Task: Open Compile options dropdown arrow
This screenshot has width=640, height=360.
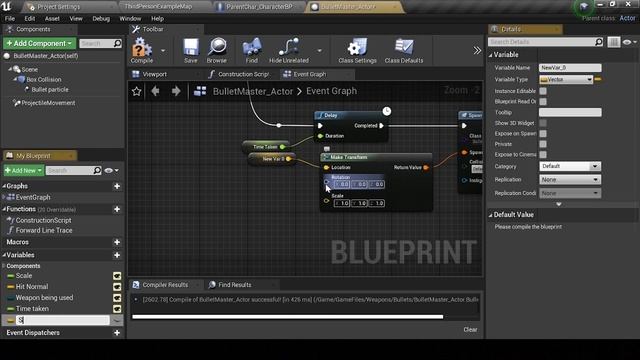Action: click(x=163, y=51)
